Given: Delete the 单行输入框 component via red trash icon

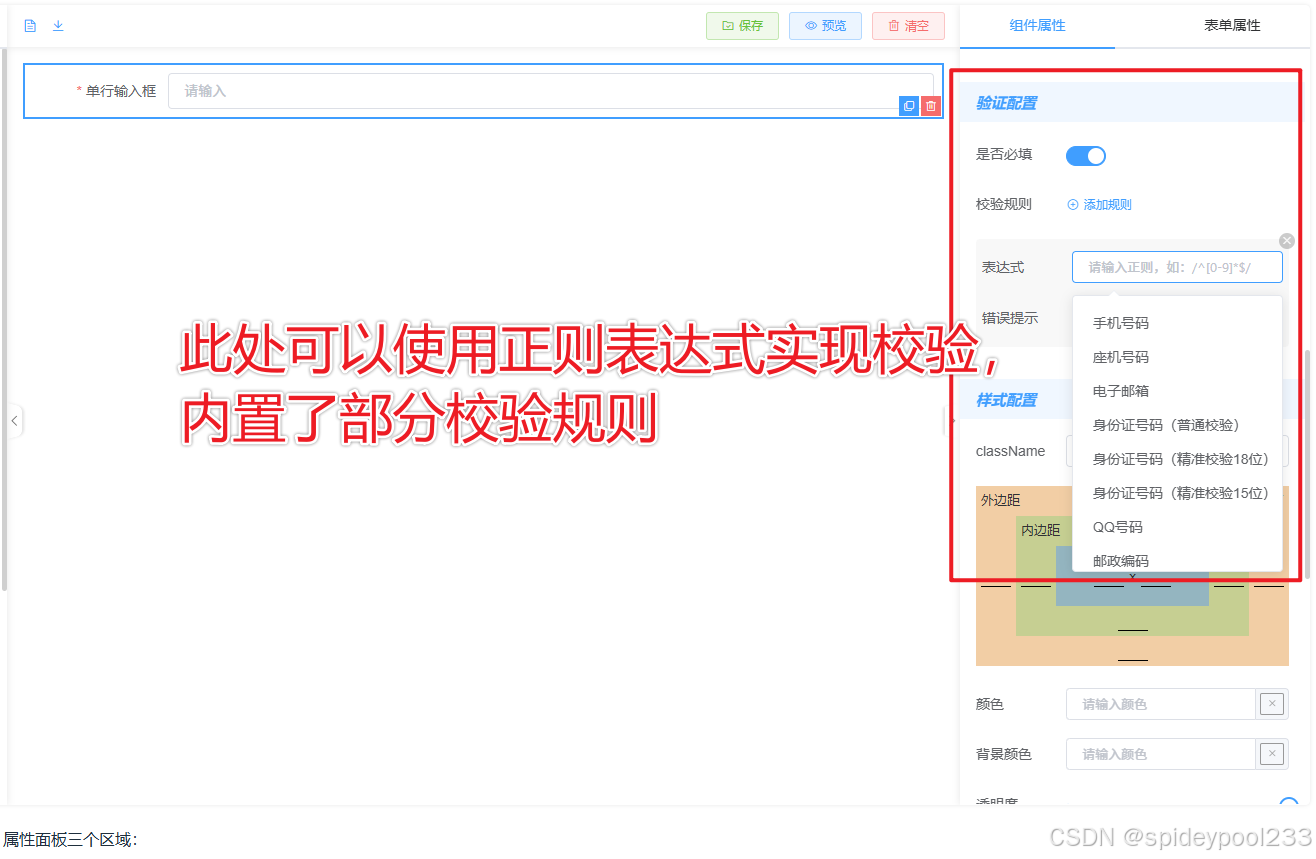Looking at the screenshot, I should 931,106.
